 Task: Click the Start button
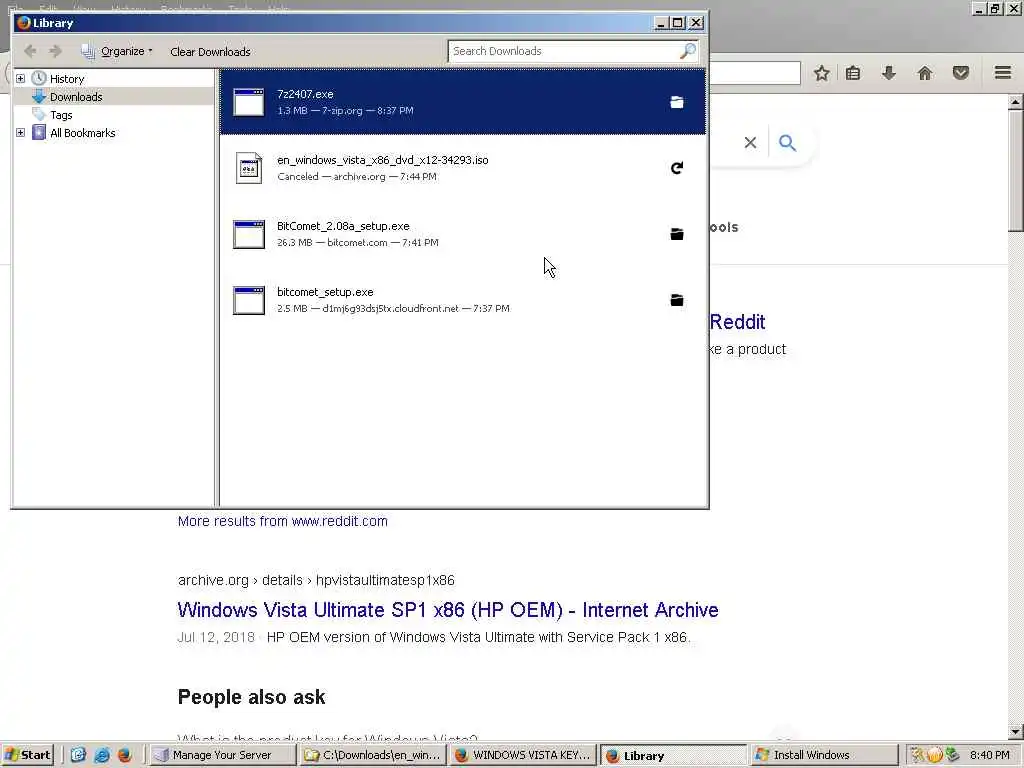(x=27, y=755)
